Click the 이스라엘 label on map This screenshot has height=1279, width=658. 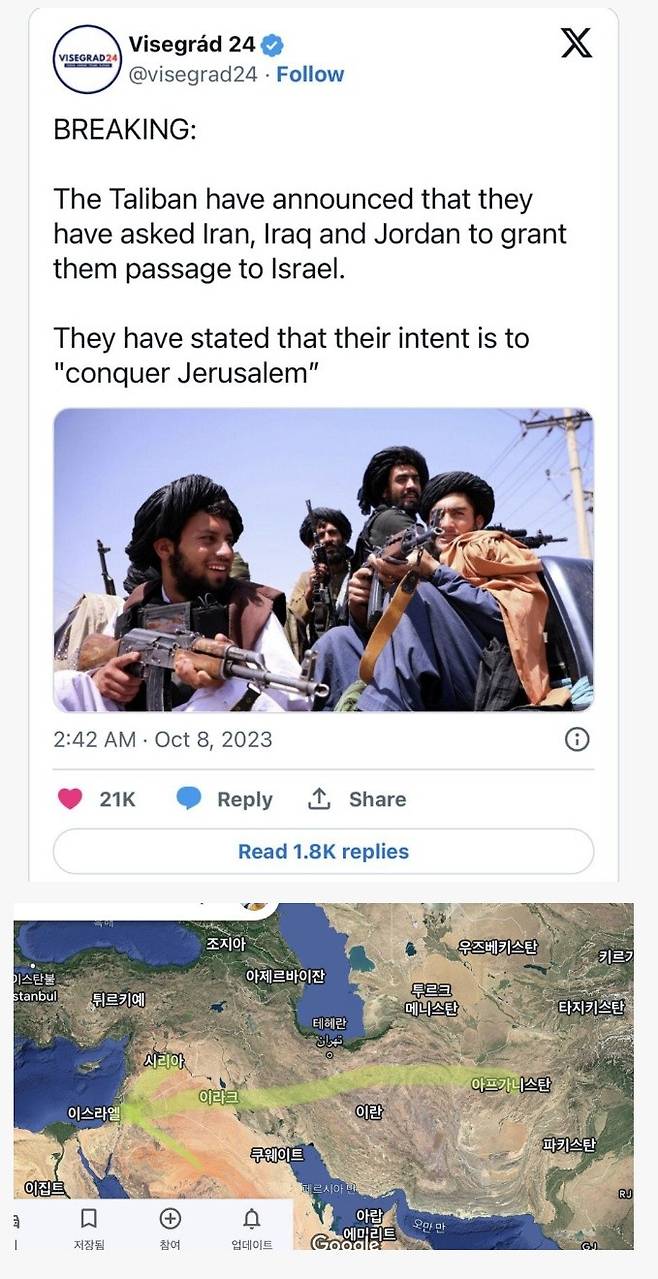pyautogui.click(x=94, y=1113)
